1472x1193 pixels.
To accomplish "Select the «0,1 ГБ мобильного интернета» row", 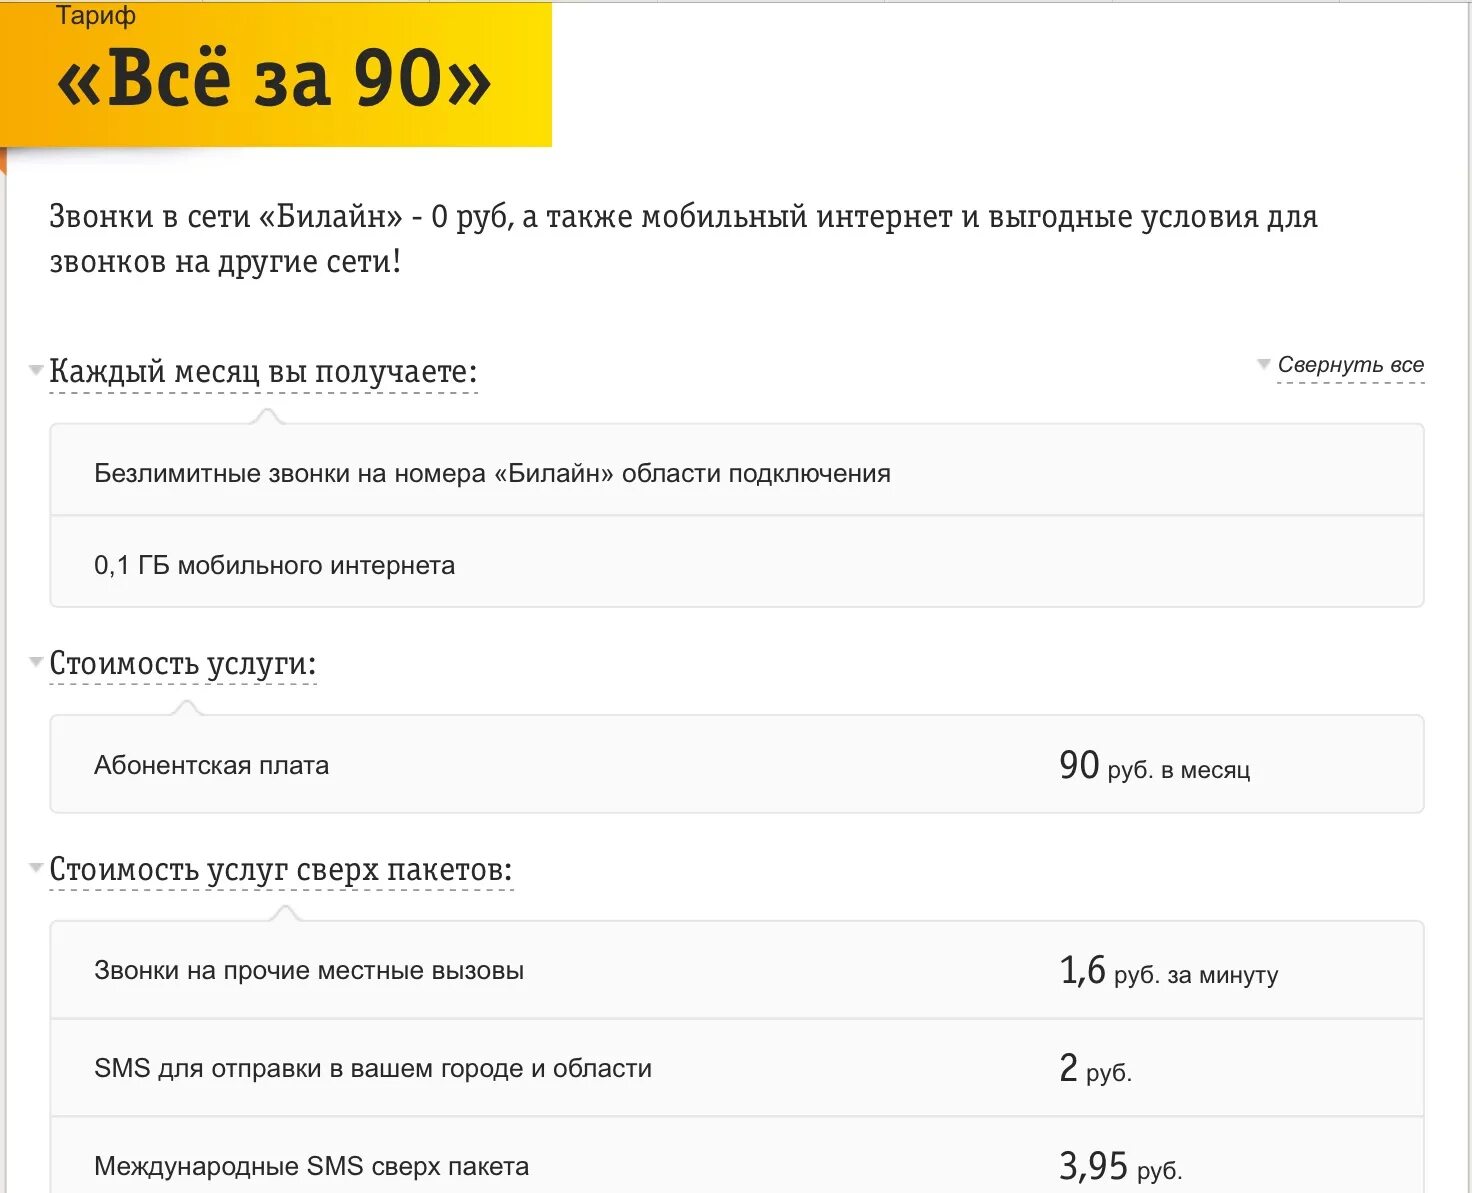I will [737, 562].
